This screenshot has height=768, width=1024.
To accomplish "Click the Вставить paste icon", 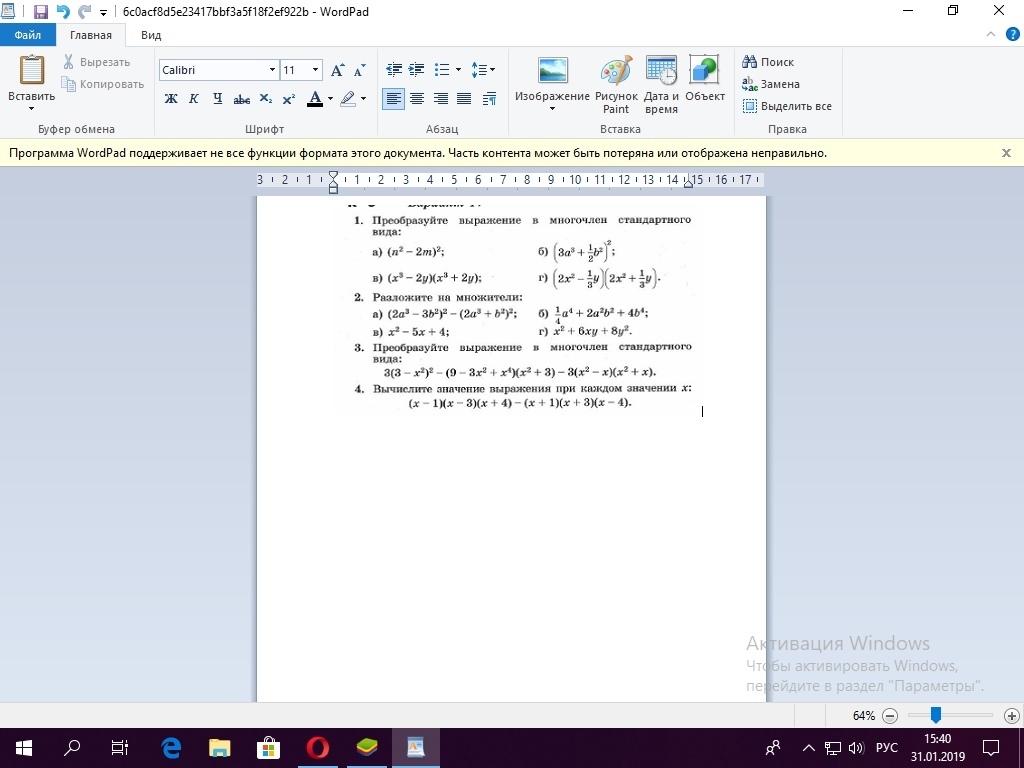I will [x=31, y=71].
